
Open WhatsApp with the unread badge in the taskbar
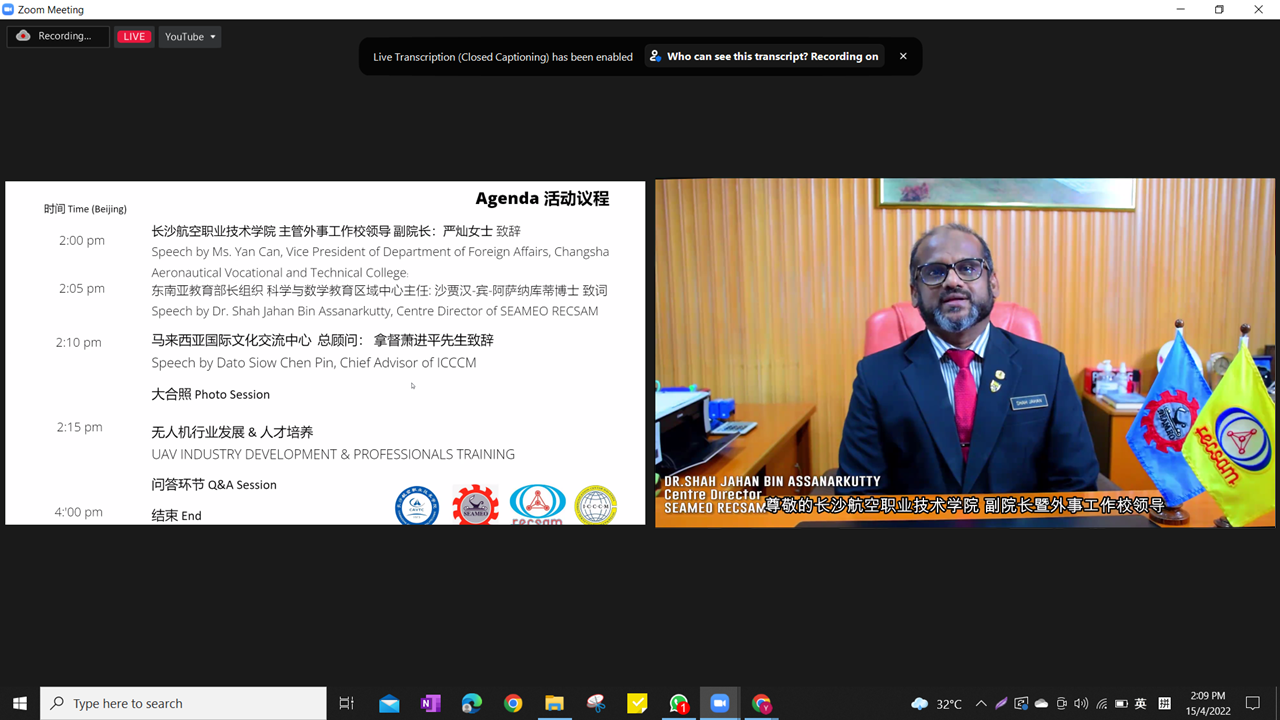pos(679,703)
